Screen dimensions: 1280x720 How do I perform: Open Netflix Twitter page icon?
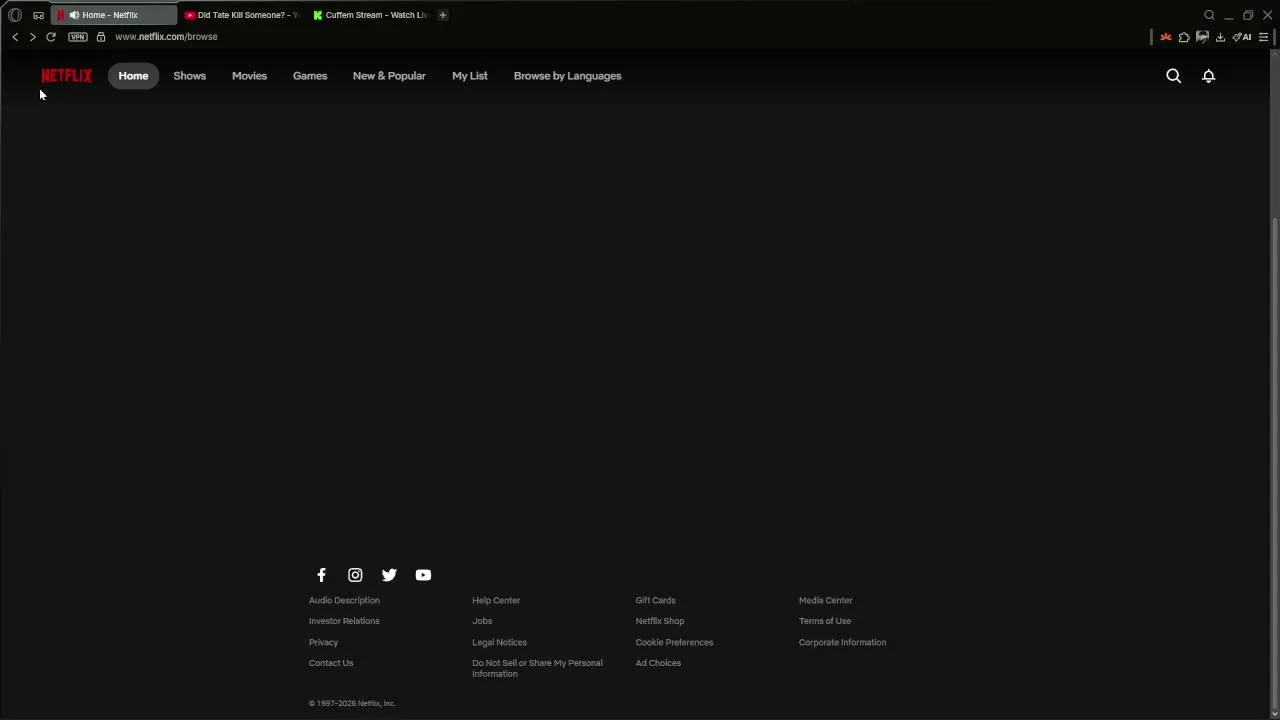click(x=389, y=575)
